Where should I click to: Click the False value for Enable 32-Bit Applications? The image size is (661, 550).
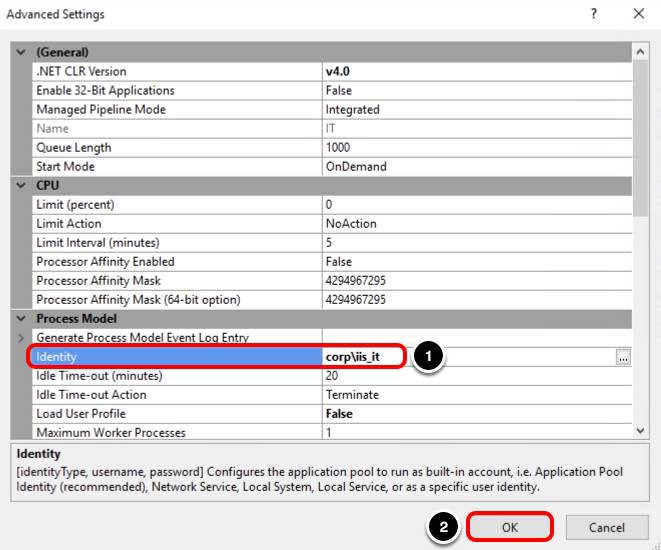pyautogui.click(x=477, y=90)
